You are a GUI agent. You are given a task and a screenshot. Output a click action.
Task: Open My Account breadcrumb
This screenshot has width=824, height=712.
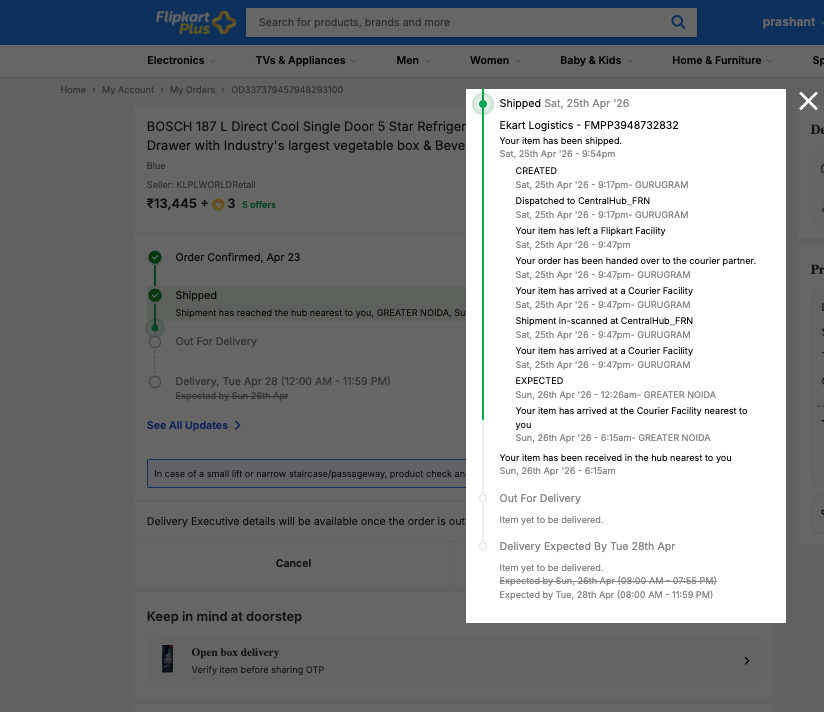(x=128, y=90)
